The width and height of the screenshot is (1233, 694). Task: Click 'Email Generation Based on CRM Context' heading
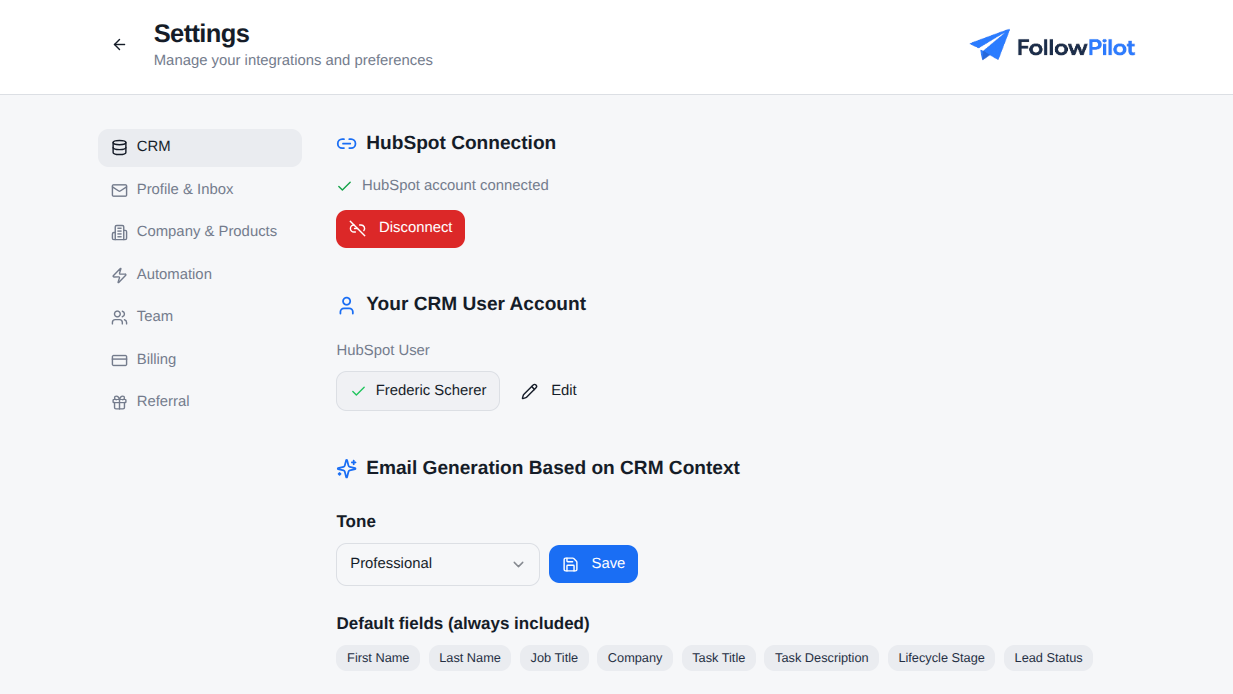[x=553, y=468]
